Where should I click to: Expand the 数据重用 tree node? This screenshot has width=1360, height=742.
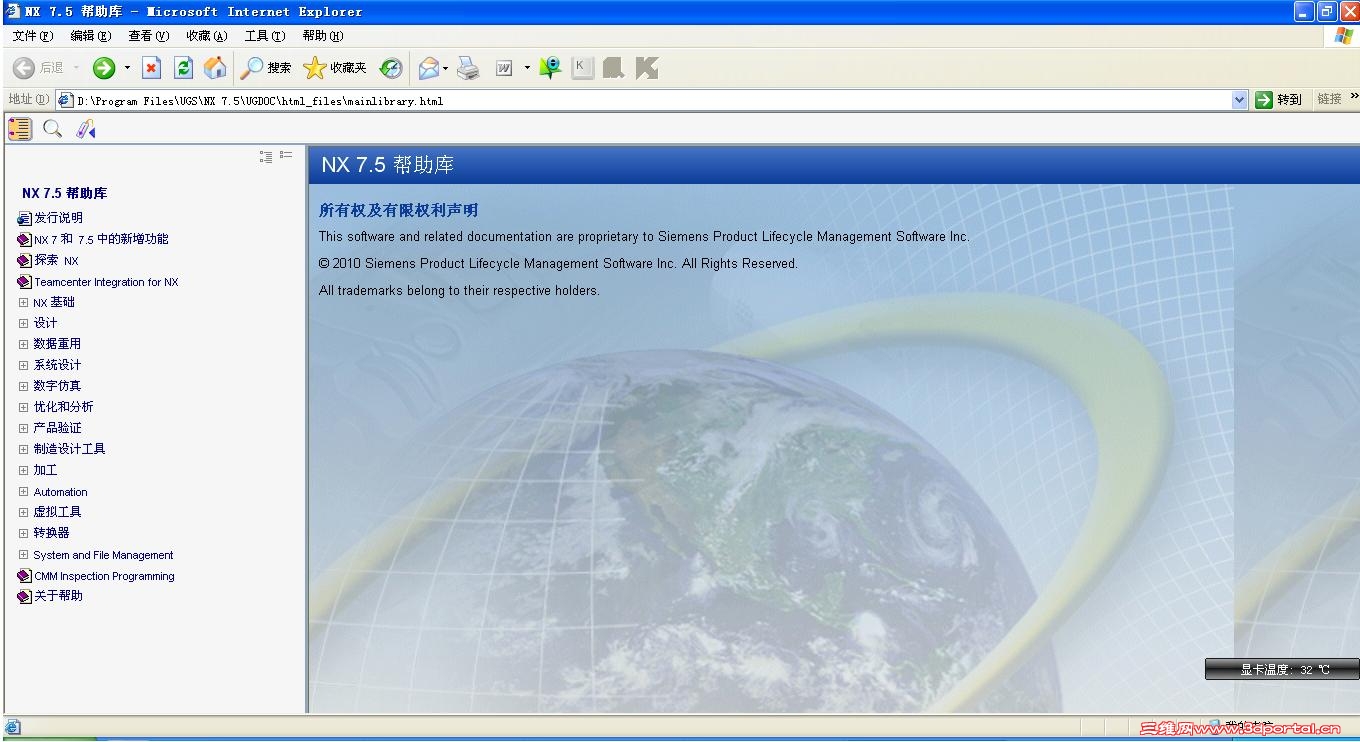click(24, 344)
